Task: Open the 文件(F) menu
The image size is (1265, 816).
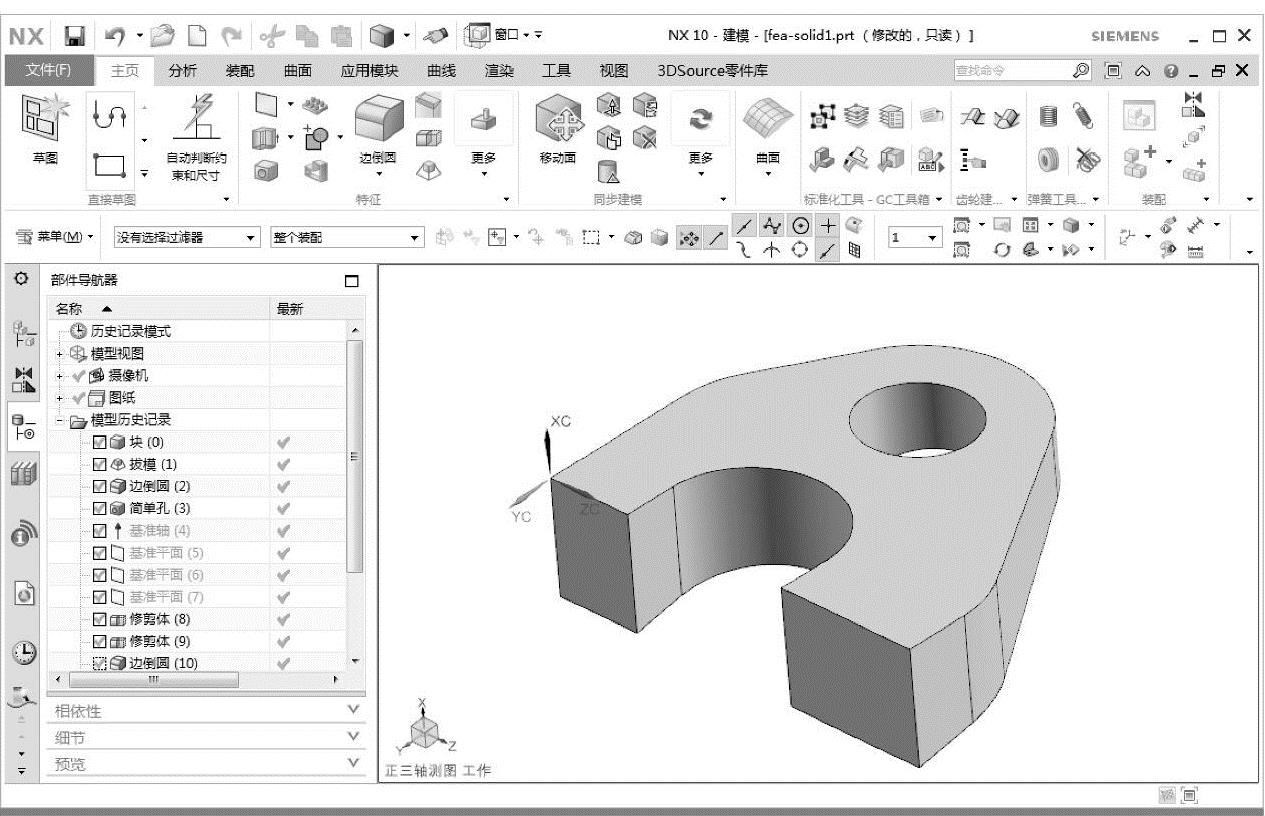Action: click(48, 70)
